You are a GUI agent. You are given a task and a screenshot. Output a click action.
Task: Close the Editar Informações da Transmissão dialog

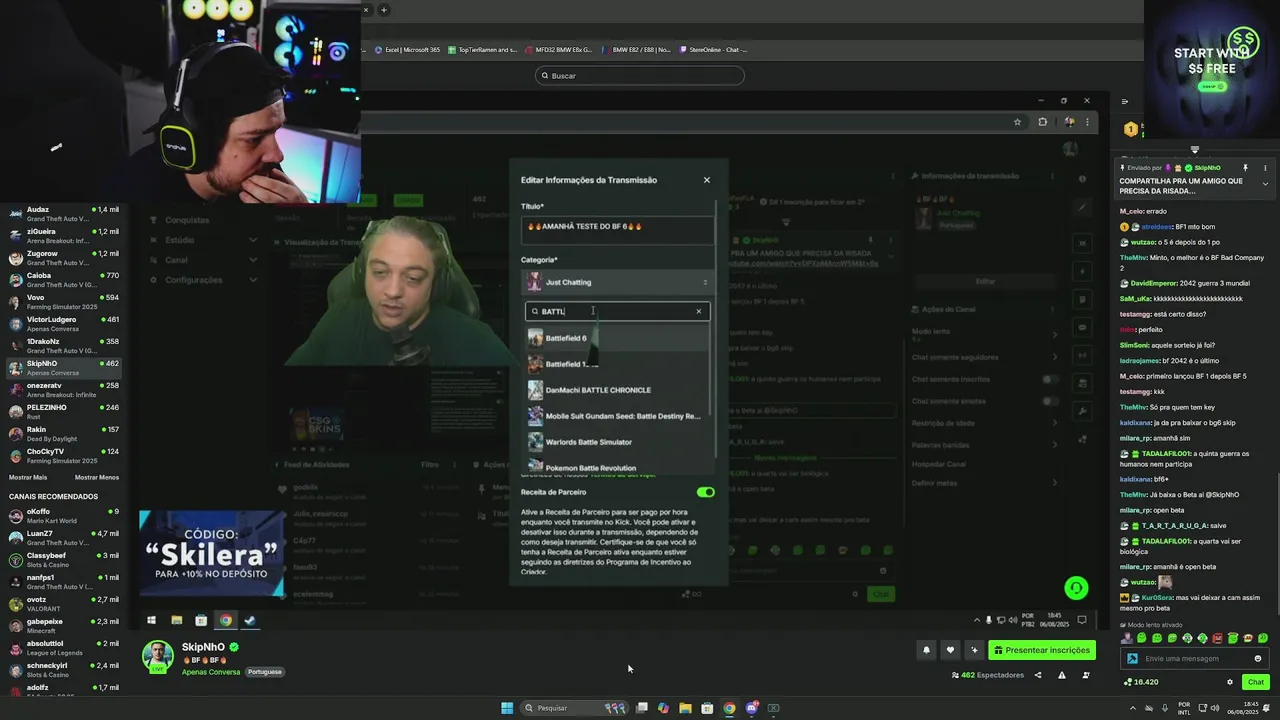pos(707,180)
